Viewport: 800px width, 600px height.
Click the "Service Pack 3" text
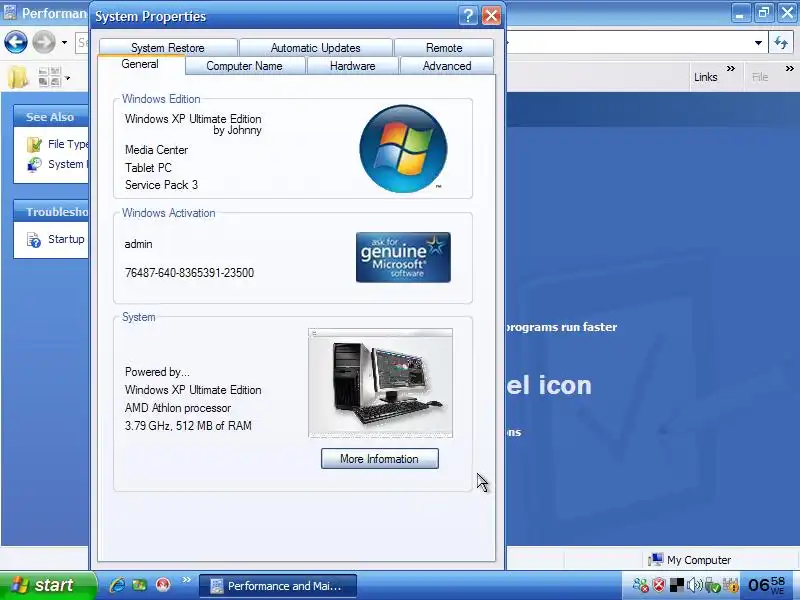(161, 185)
